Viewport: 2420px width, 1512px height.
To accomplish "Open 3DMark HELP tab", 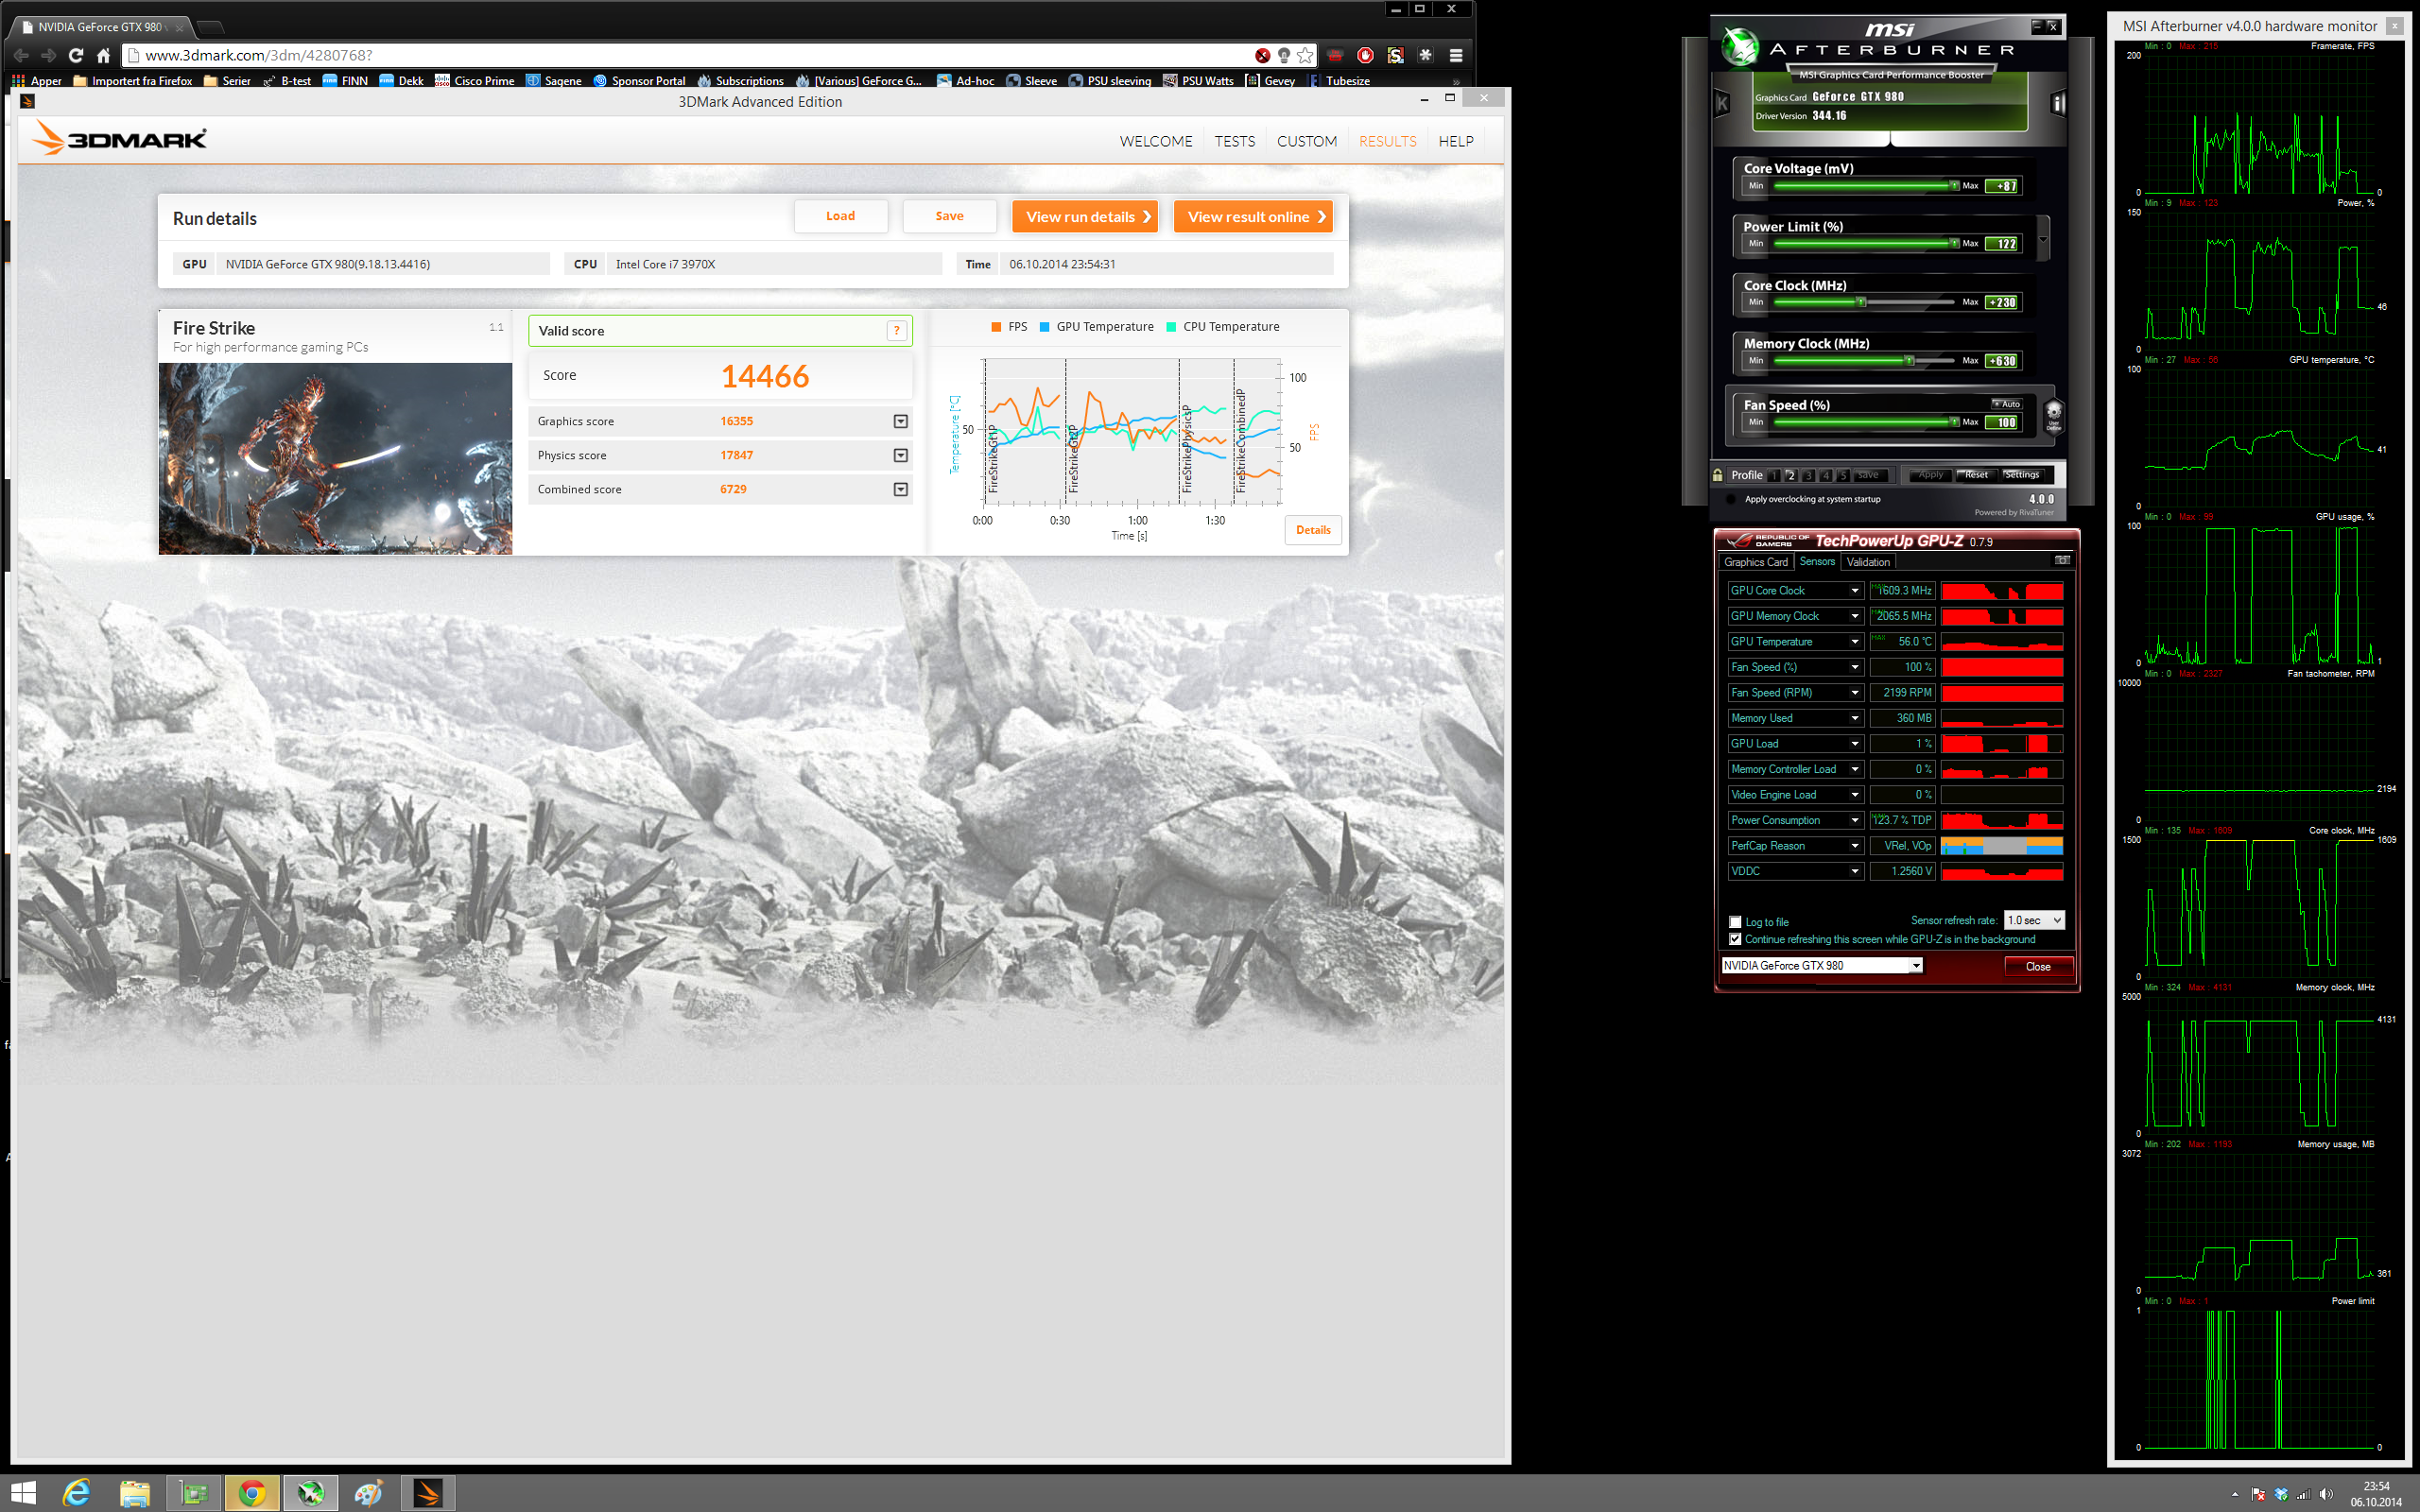I will point(1456,141).
